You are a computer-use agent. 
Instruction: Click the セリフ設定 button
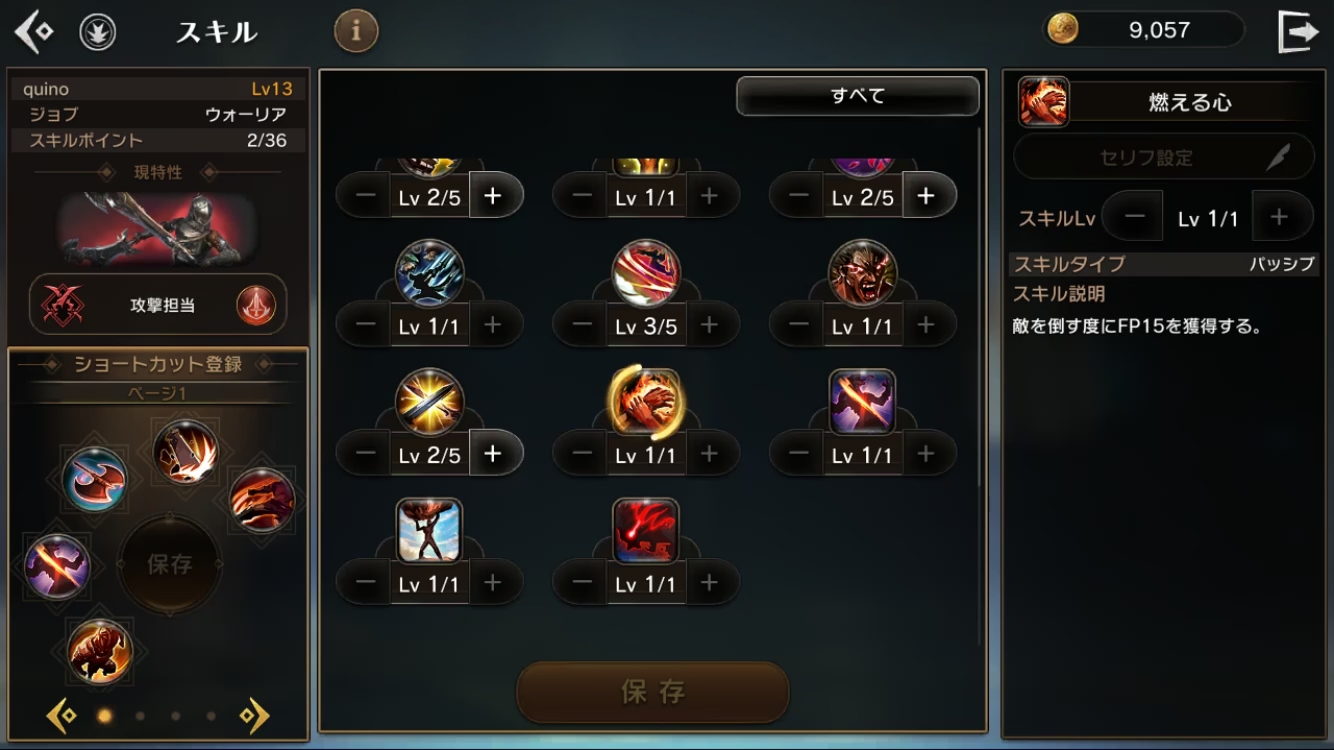[1163, 157]
